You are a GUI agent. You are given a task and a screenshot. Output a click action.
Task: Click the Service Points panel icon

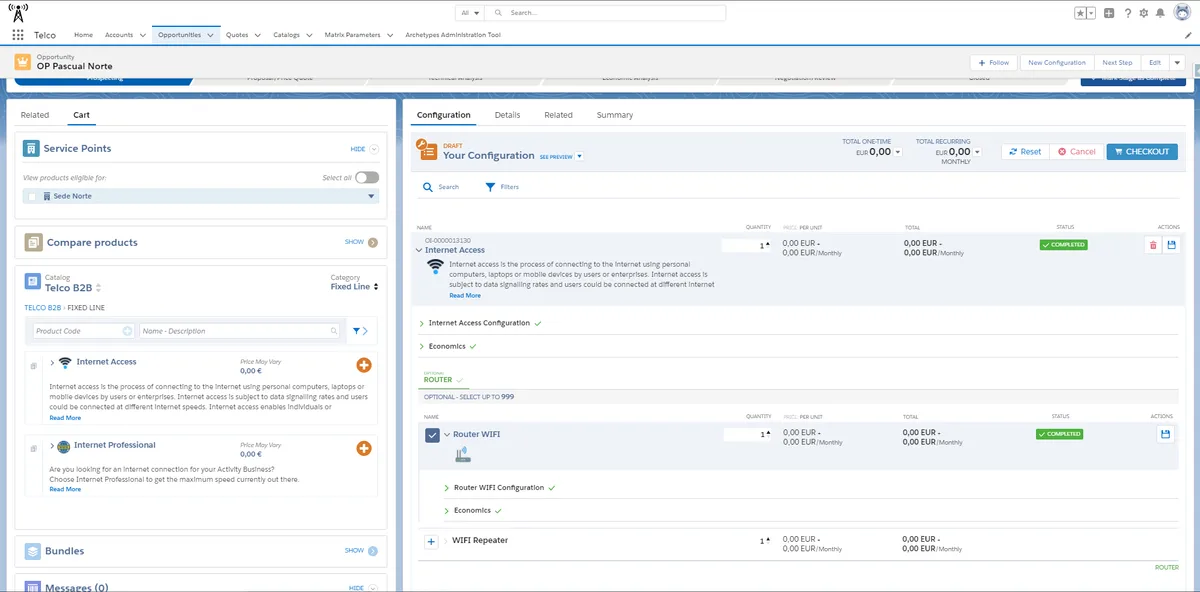coord(31,148)
